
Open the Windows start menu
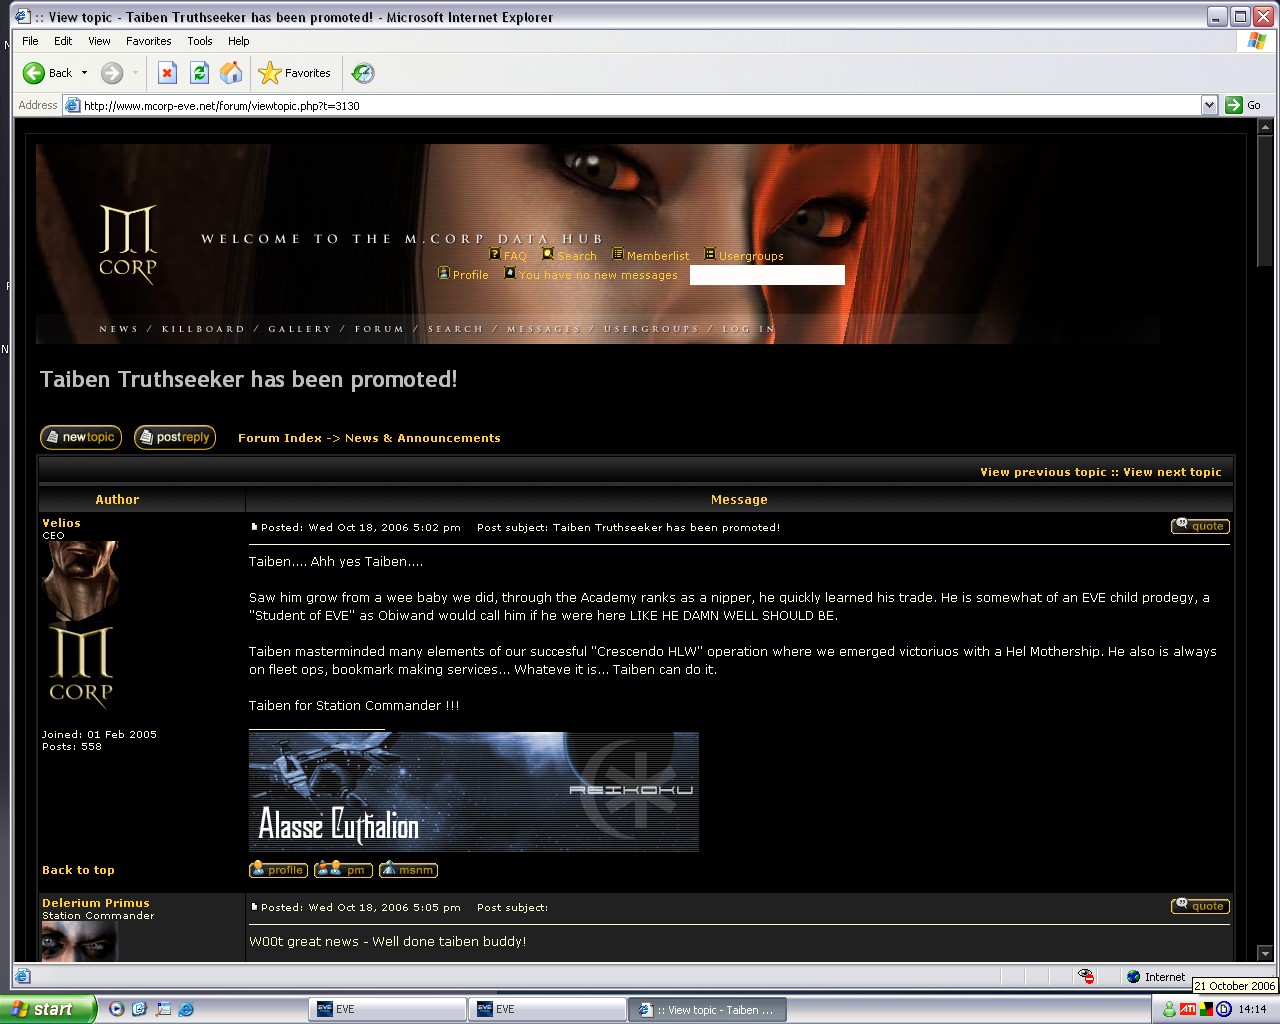coord(47,1009)
